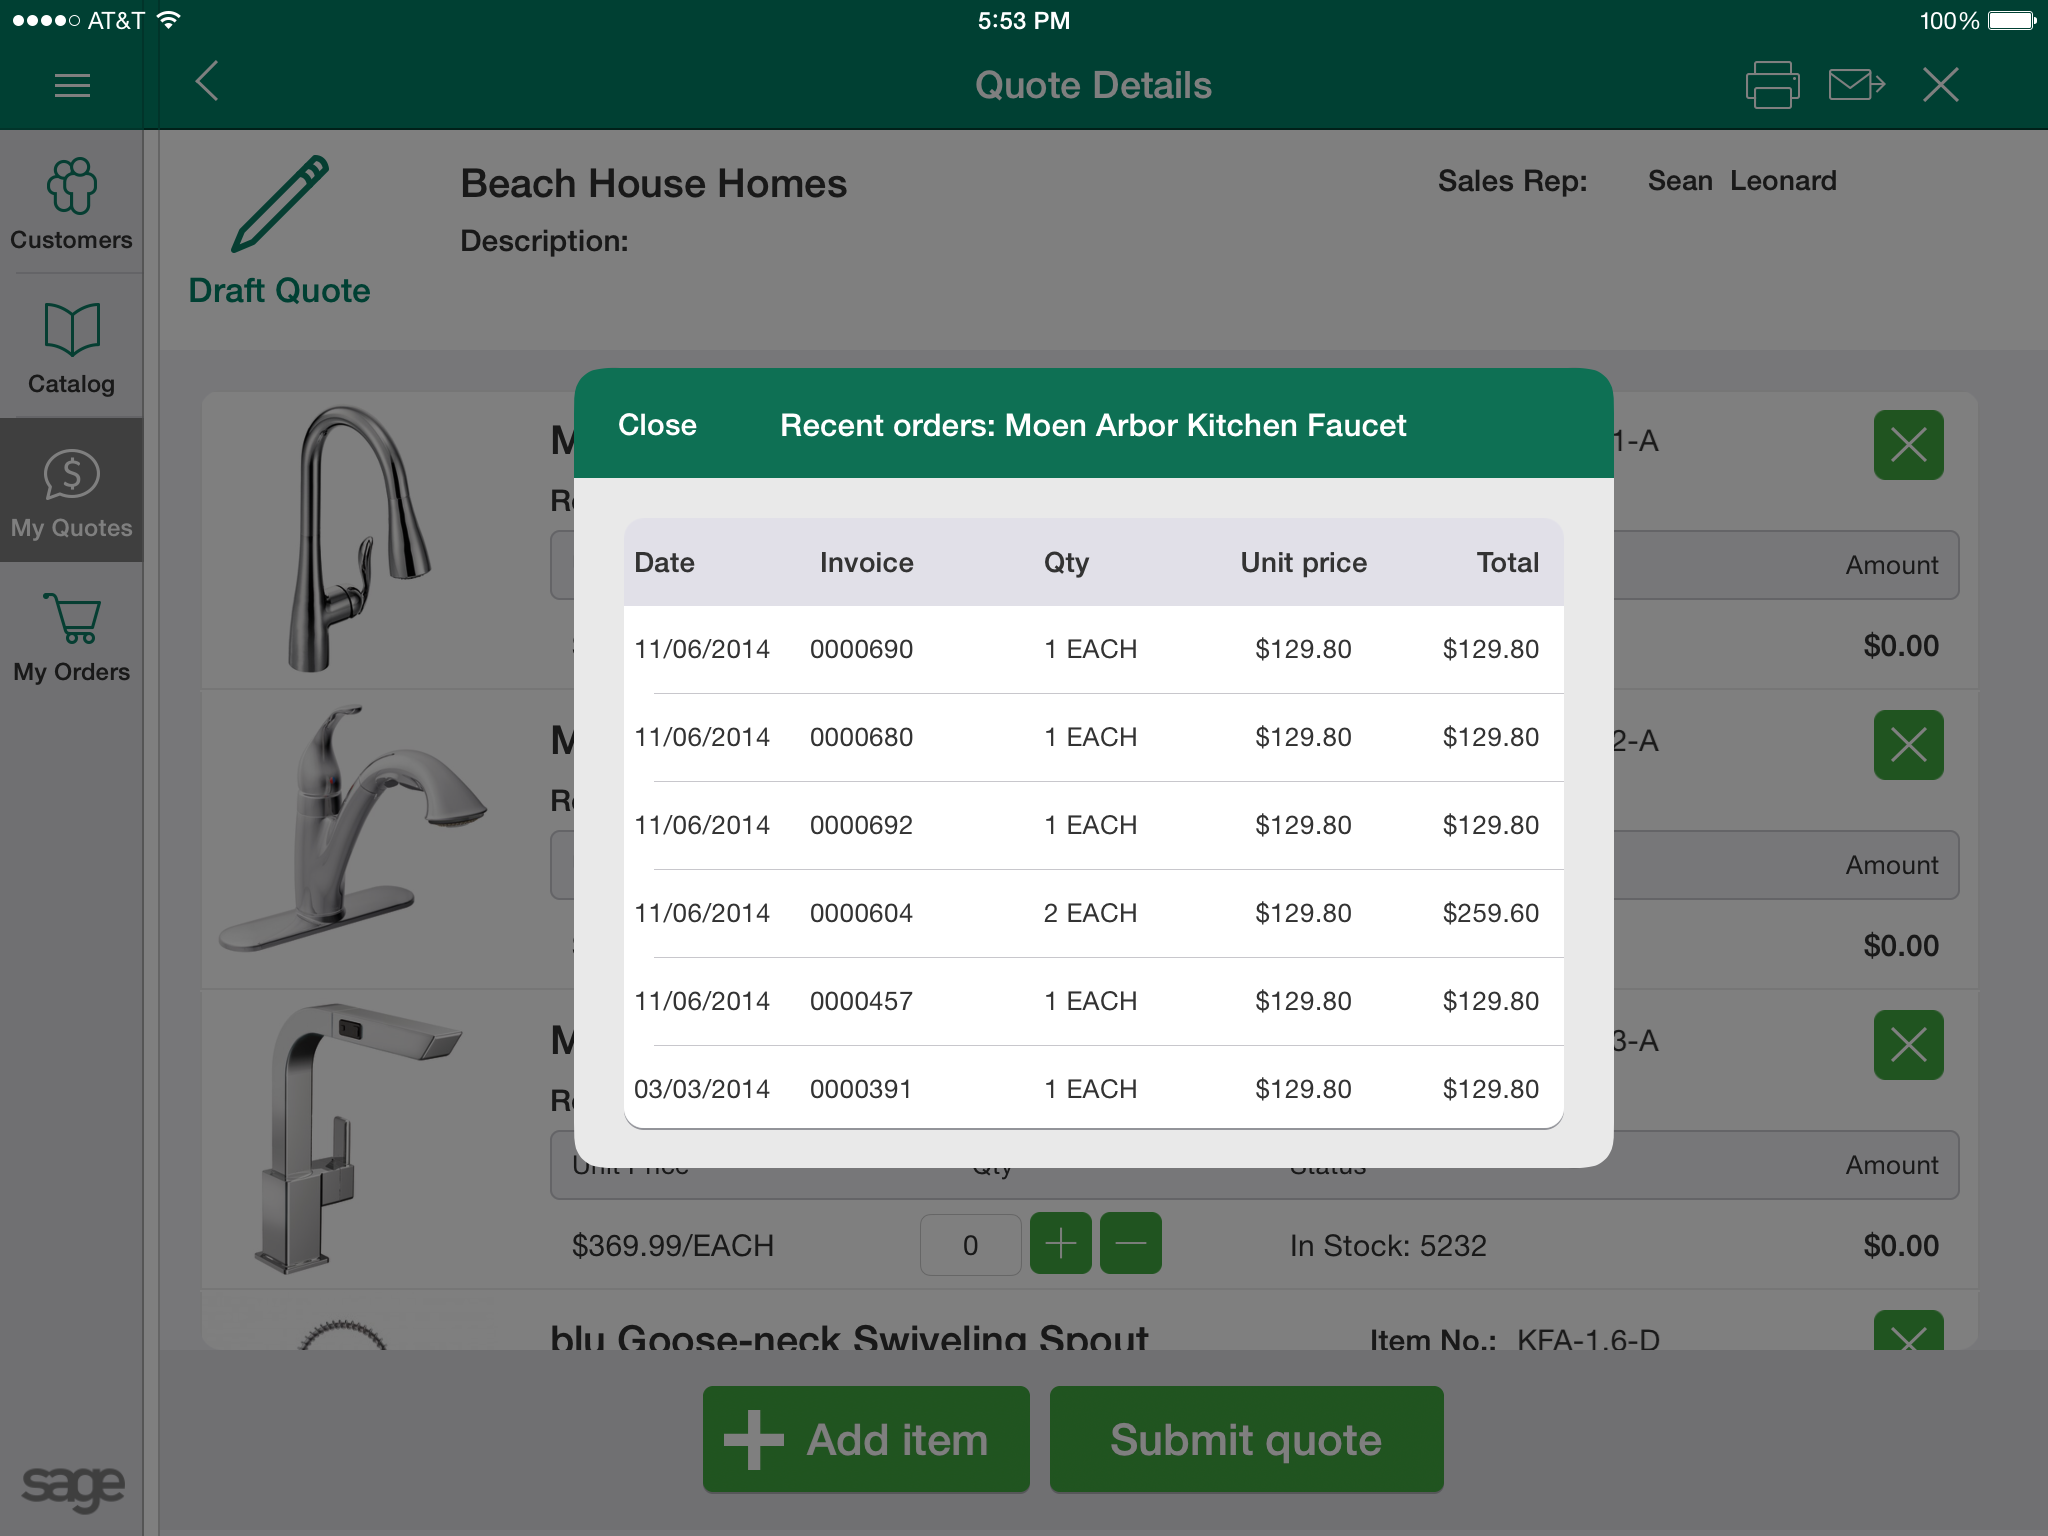Navigate back using the back chevron
The height and width of the screenshot is (1536, 2048).
[x=206, y=84]
